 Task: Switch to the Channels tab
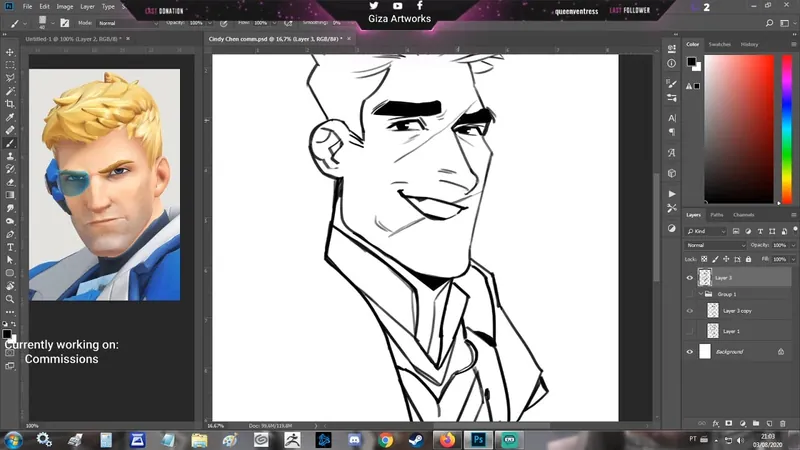coord(743,215)
